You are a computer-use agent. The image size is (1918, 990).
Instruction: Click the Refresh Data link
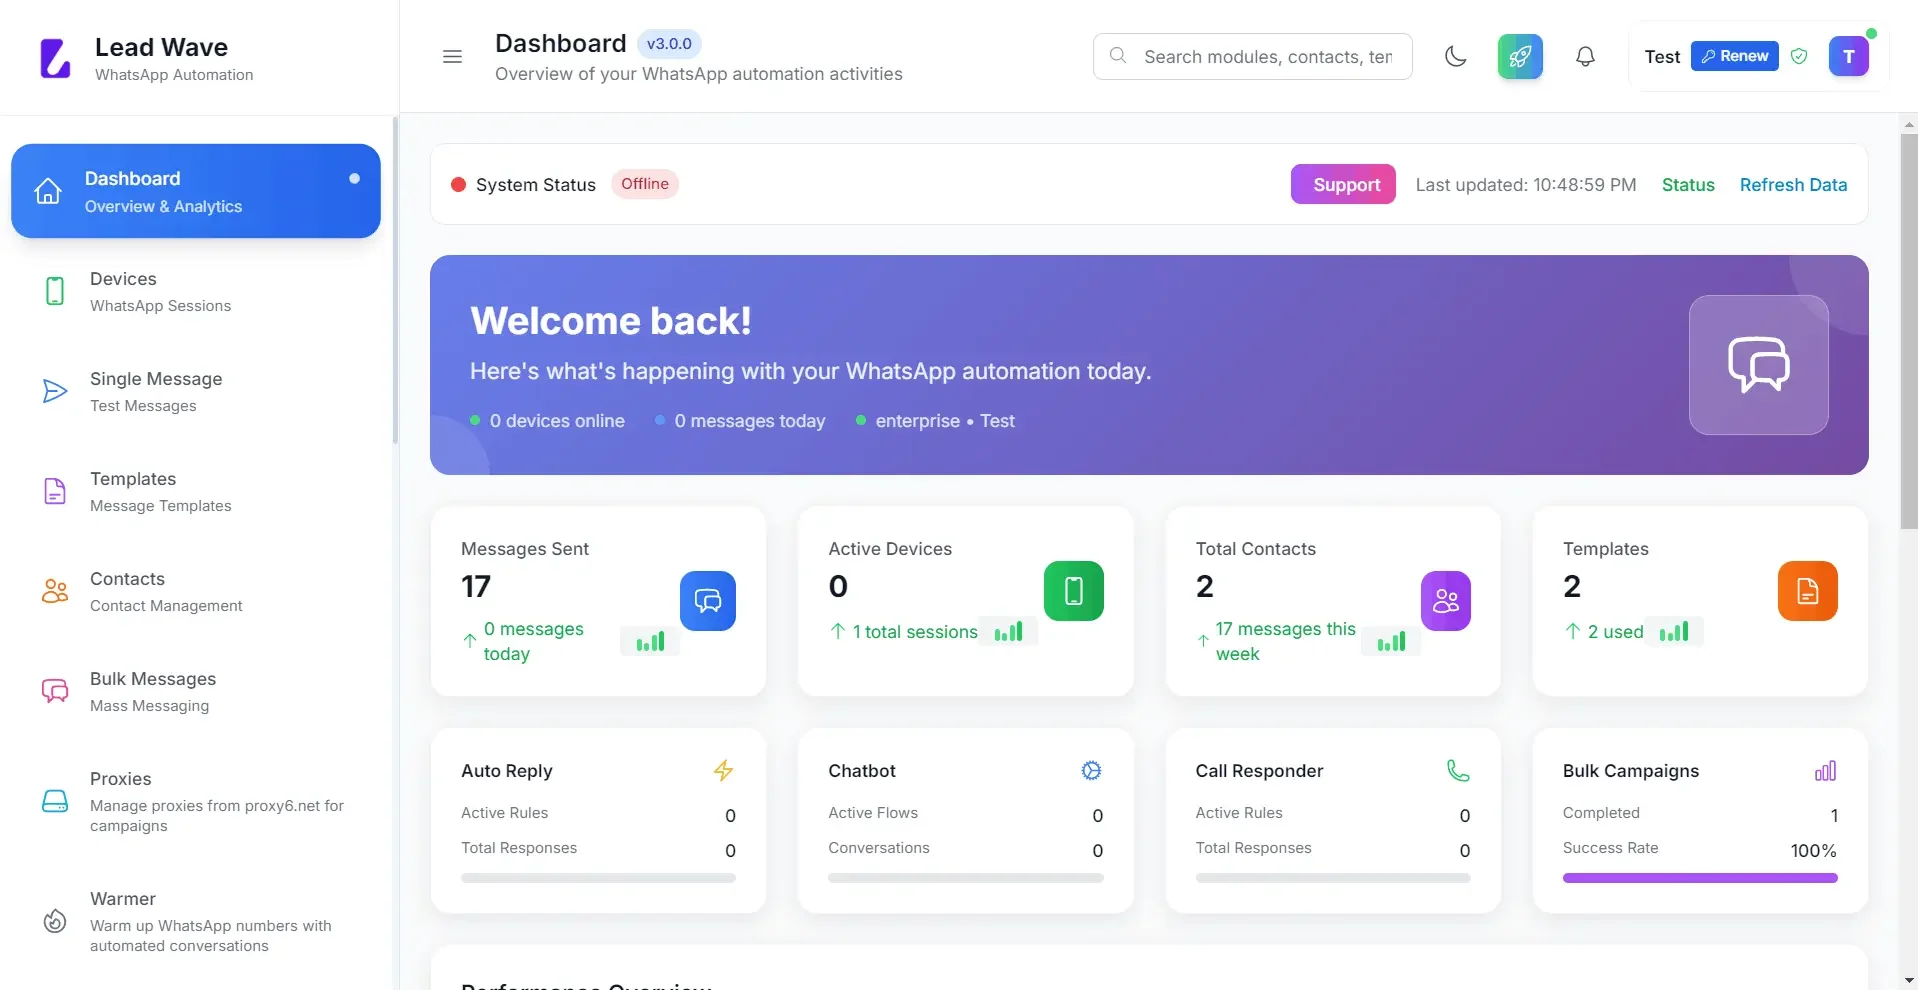(1792, 185)
